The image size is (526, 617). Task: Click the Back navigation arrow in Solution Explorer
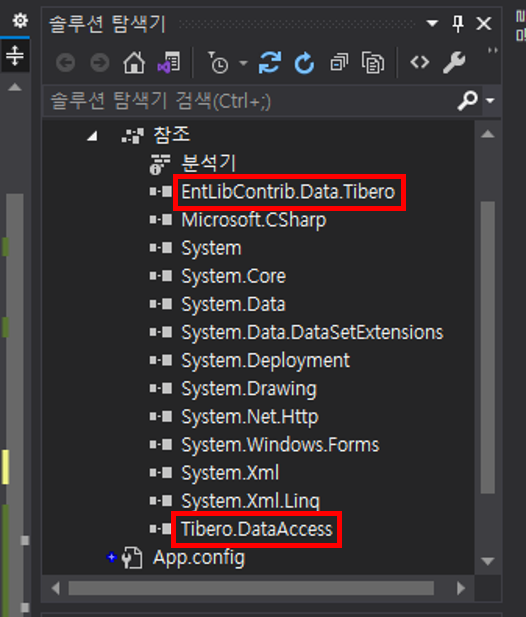[x=65, y=63]
